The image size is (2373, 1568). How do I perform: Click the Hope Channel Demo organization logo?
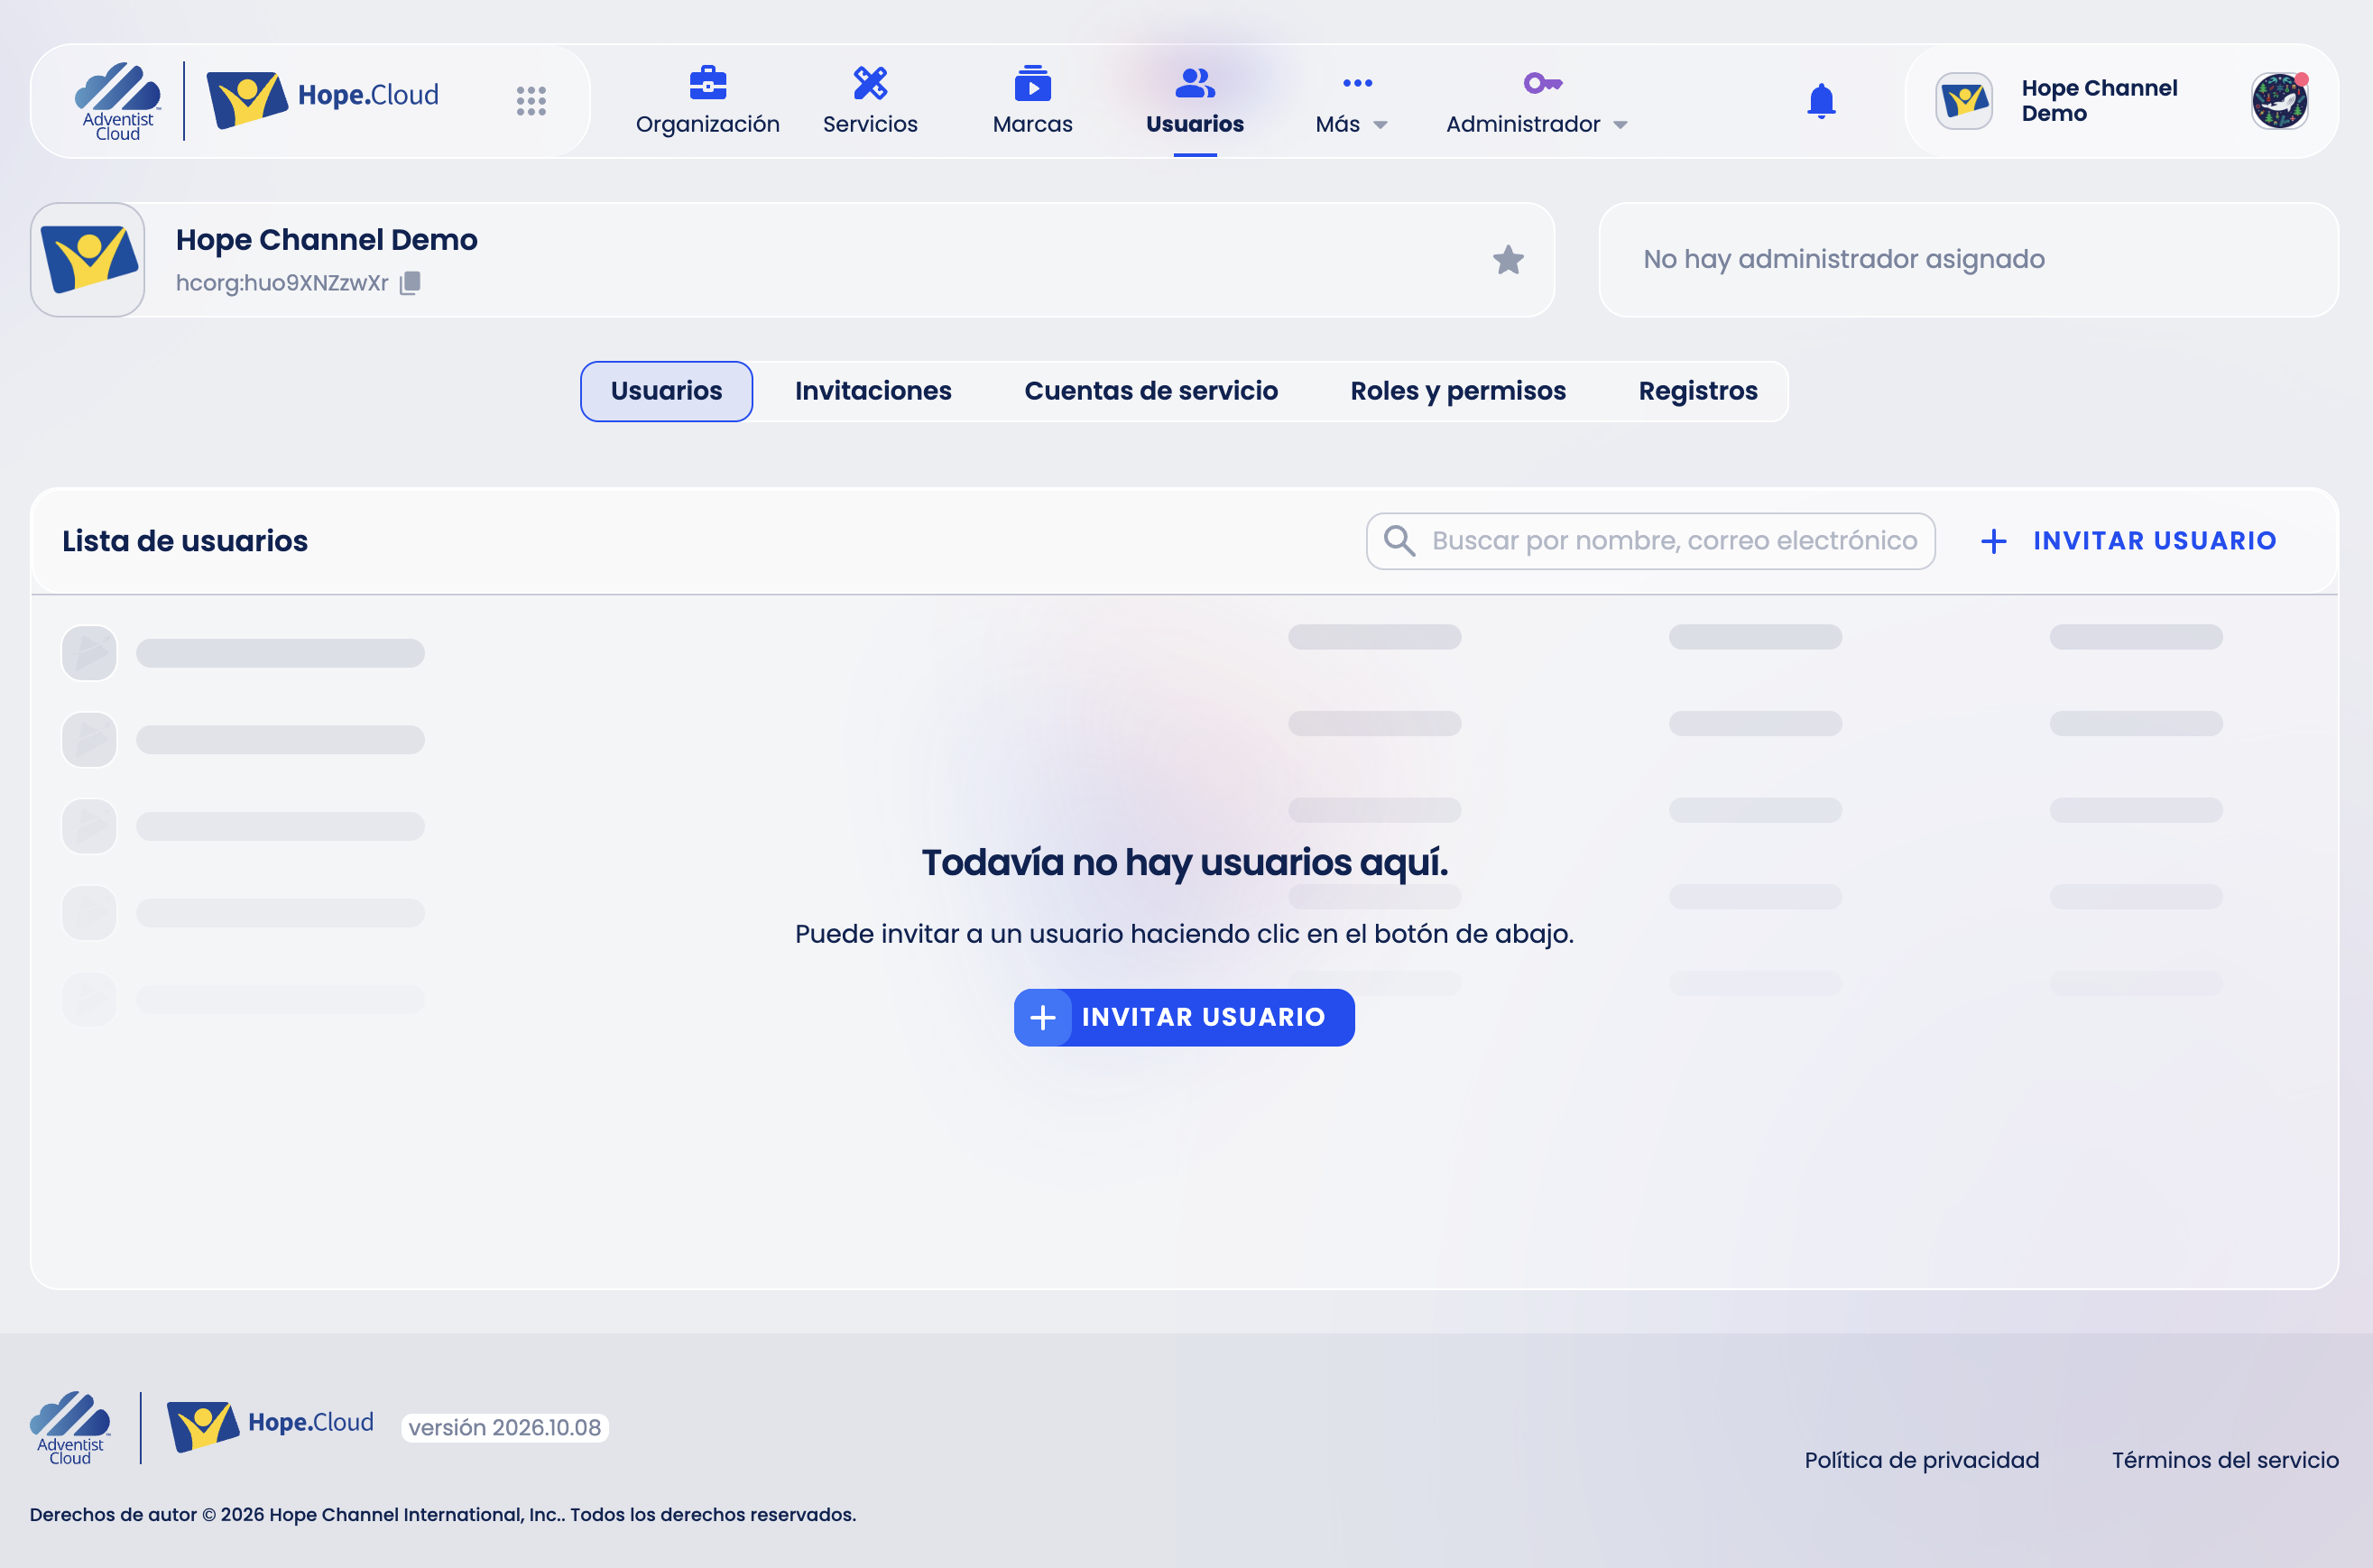88,260
